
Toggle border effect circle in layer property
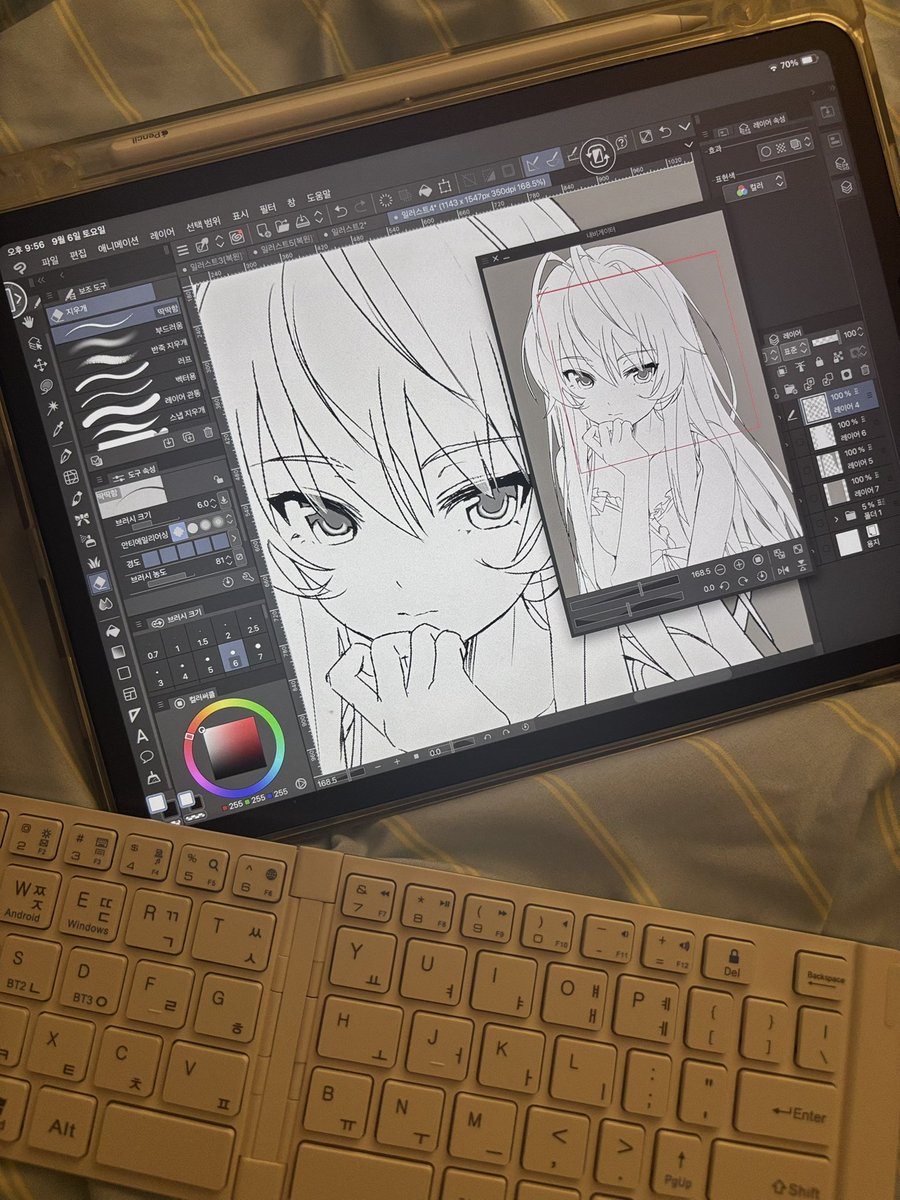(766, 151)
